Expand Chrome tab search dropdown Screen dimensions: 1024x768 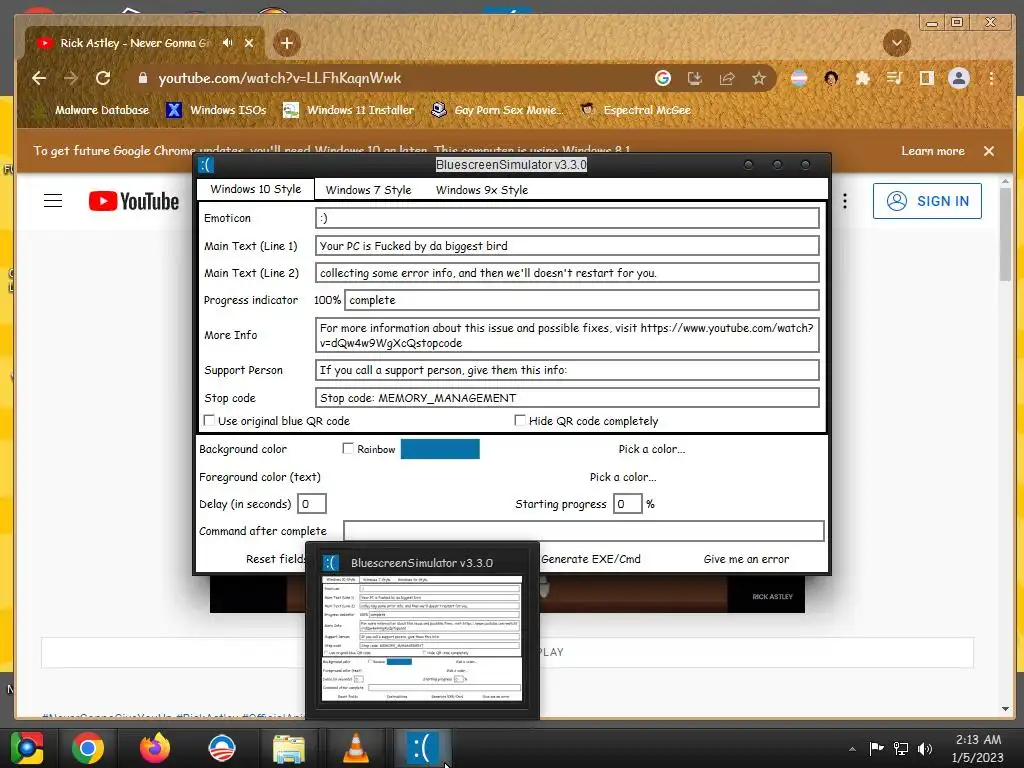pyautogui.click(x=897, y=43)
